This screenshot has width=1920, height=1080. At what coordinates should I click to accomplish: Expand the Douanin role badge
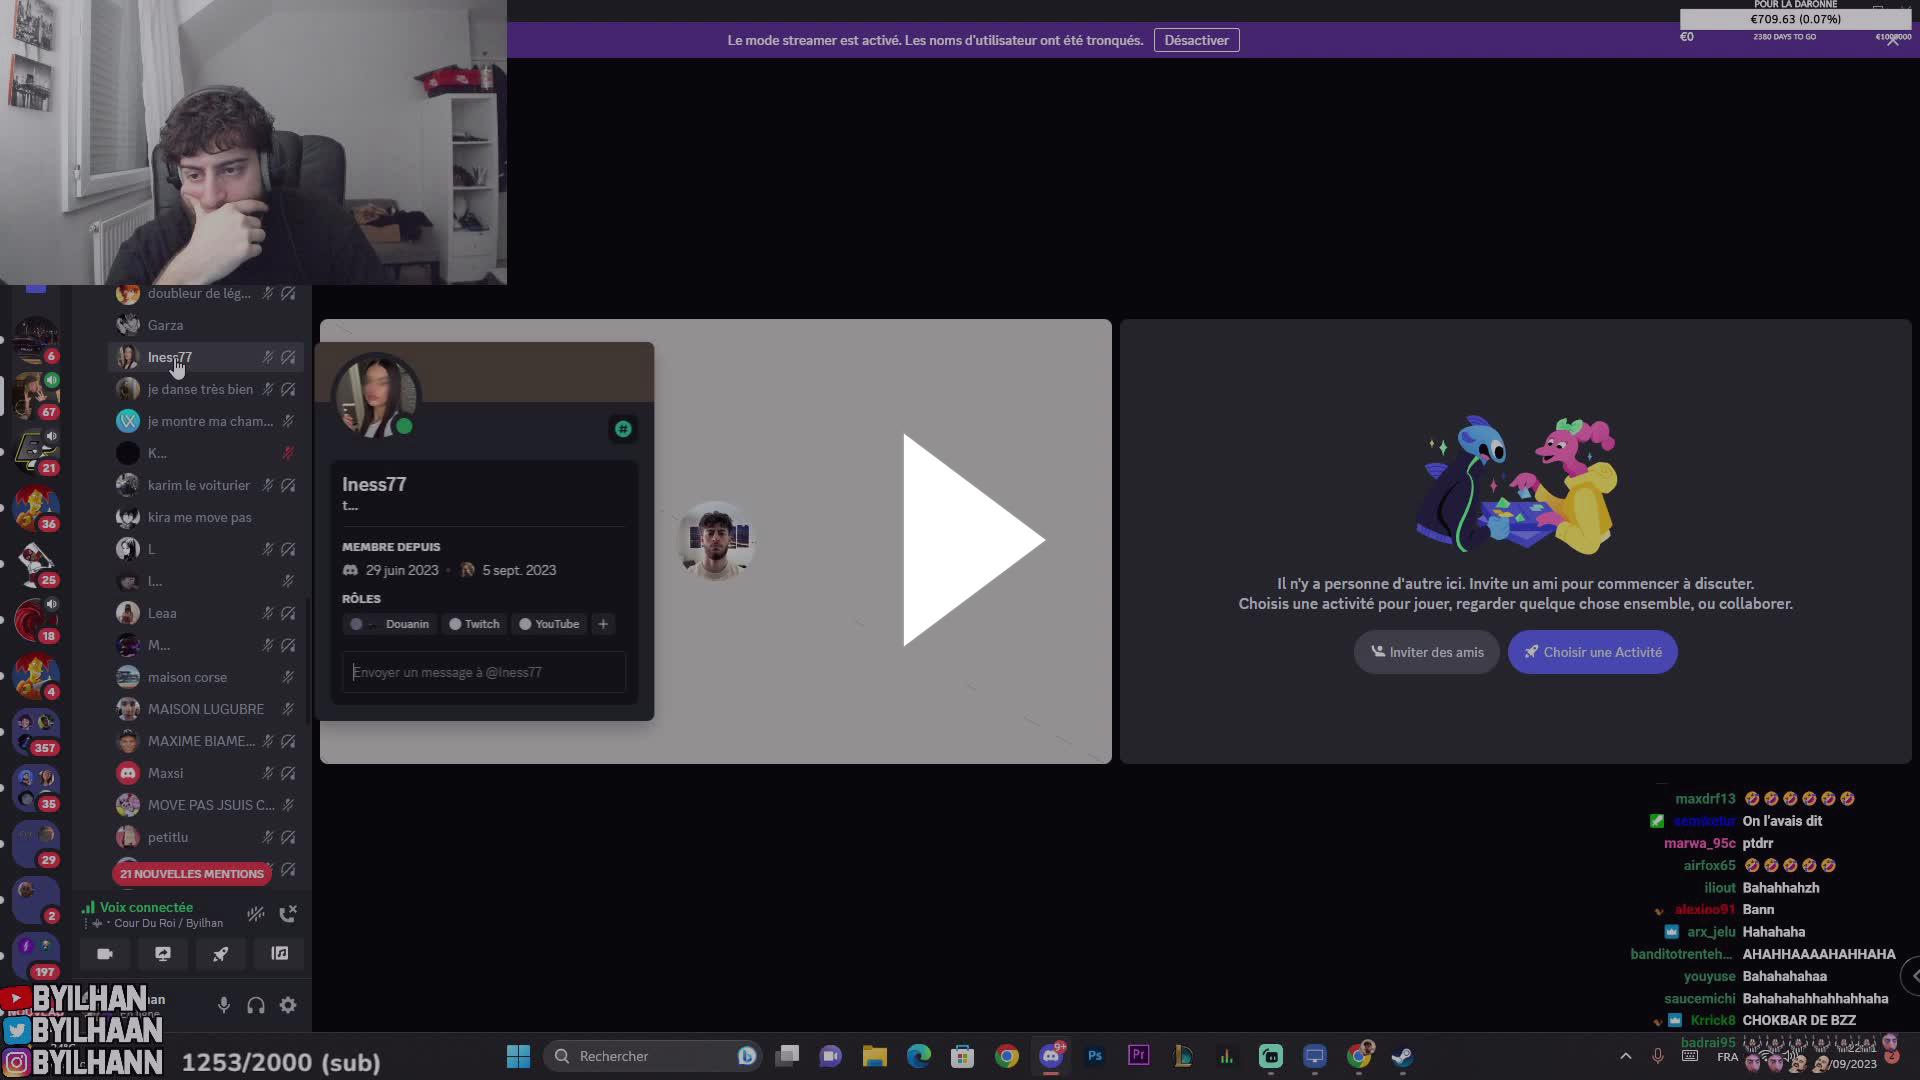[x=389, y=623]
